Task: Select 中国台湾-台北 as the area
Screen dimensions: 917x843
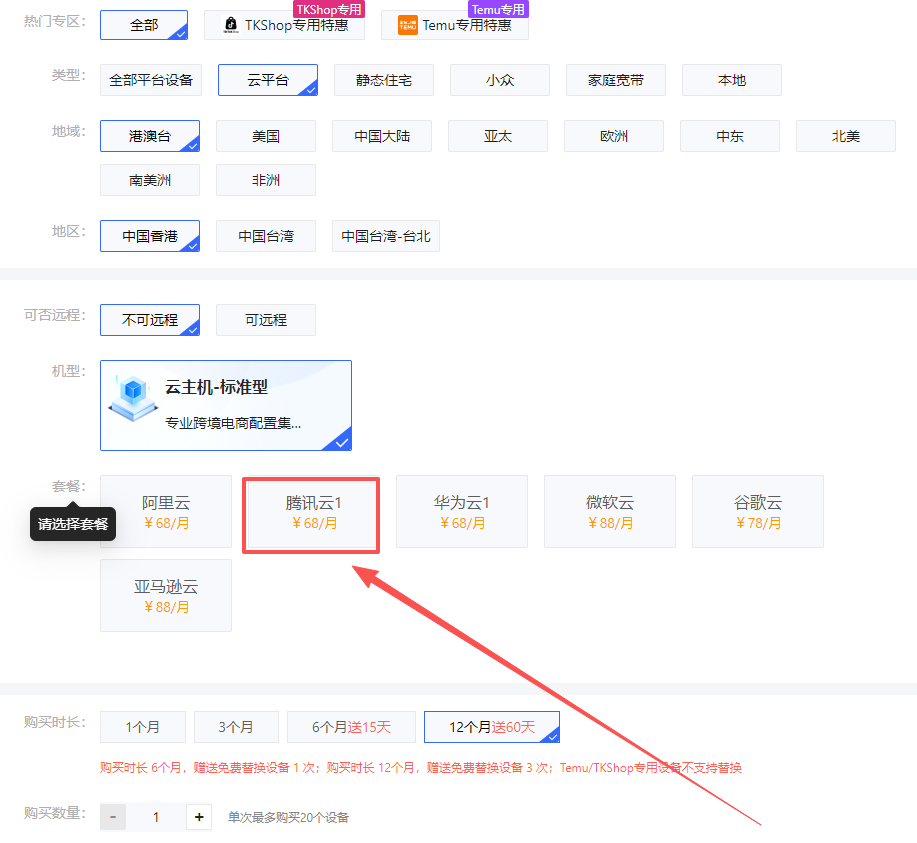Action: [x=386, y=236]
